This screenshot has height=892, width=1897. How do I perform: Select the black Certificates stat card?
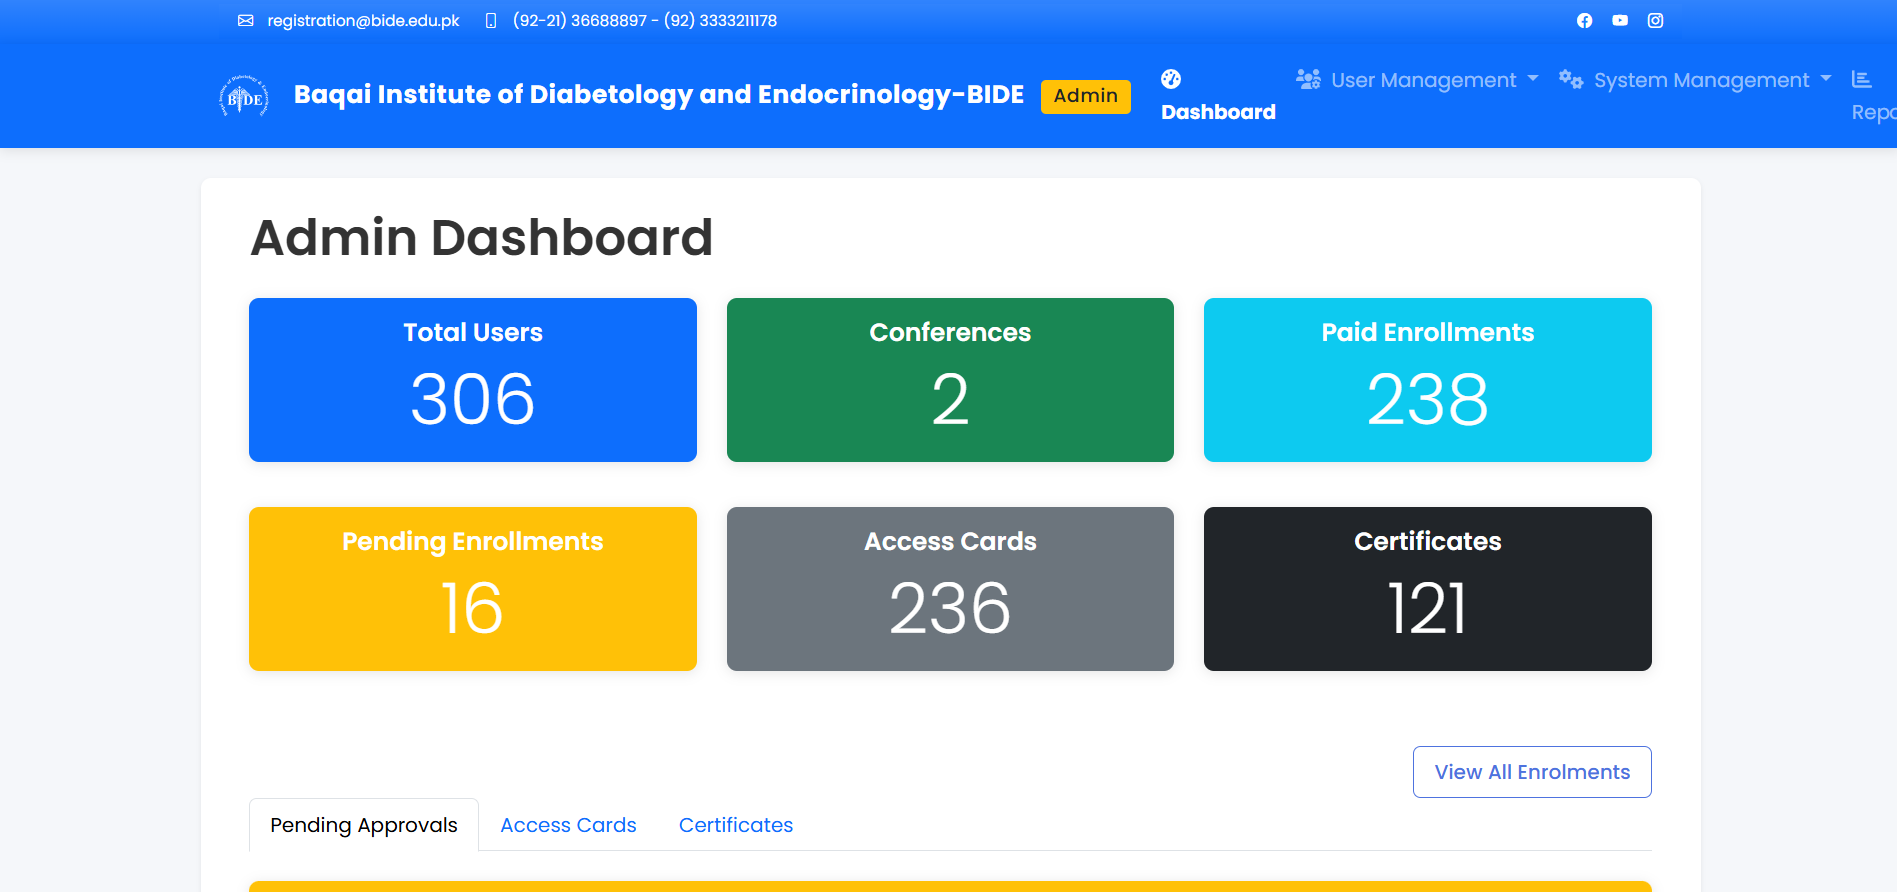pos(1428,589)
